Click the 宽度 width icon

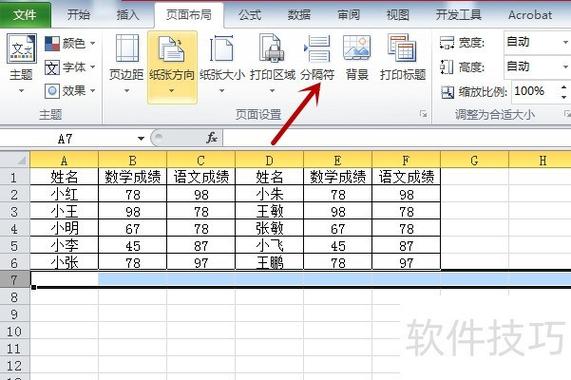[447, 43]
